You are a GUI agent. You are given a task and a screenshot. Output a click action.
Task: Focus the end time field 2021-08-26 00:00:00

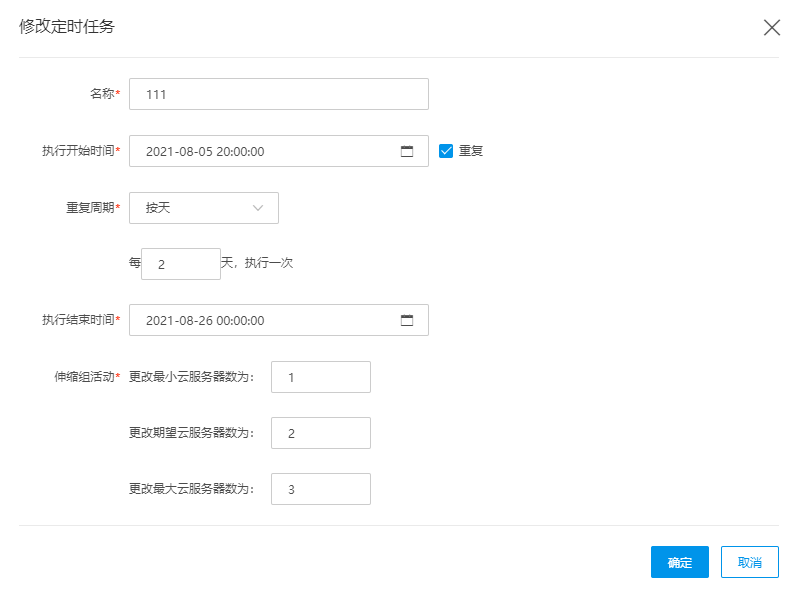coord(279,320)
